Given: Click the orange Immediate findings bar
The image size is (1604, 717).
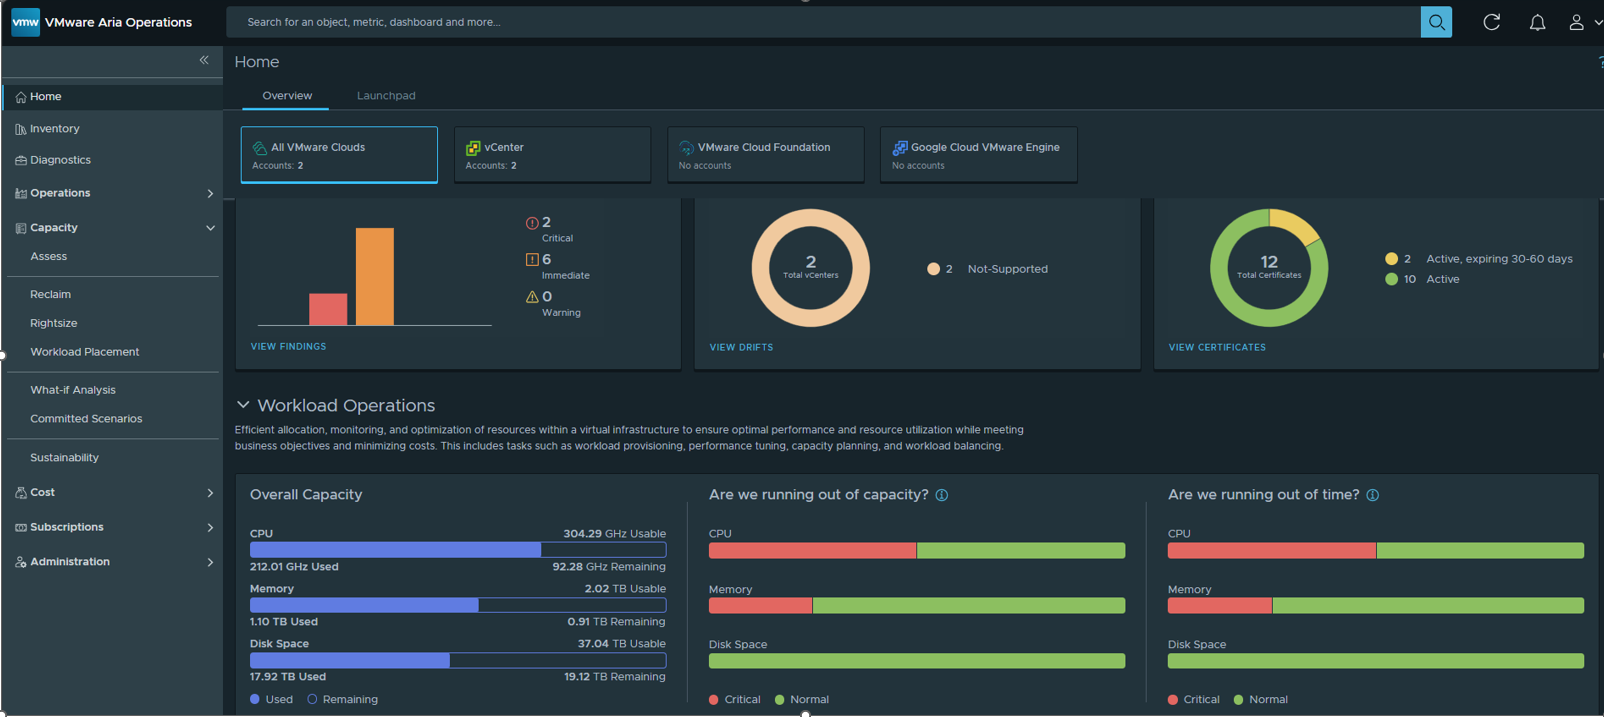Looking at the screenshot, I should [x=375, y=277].
